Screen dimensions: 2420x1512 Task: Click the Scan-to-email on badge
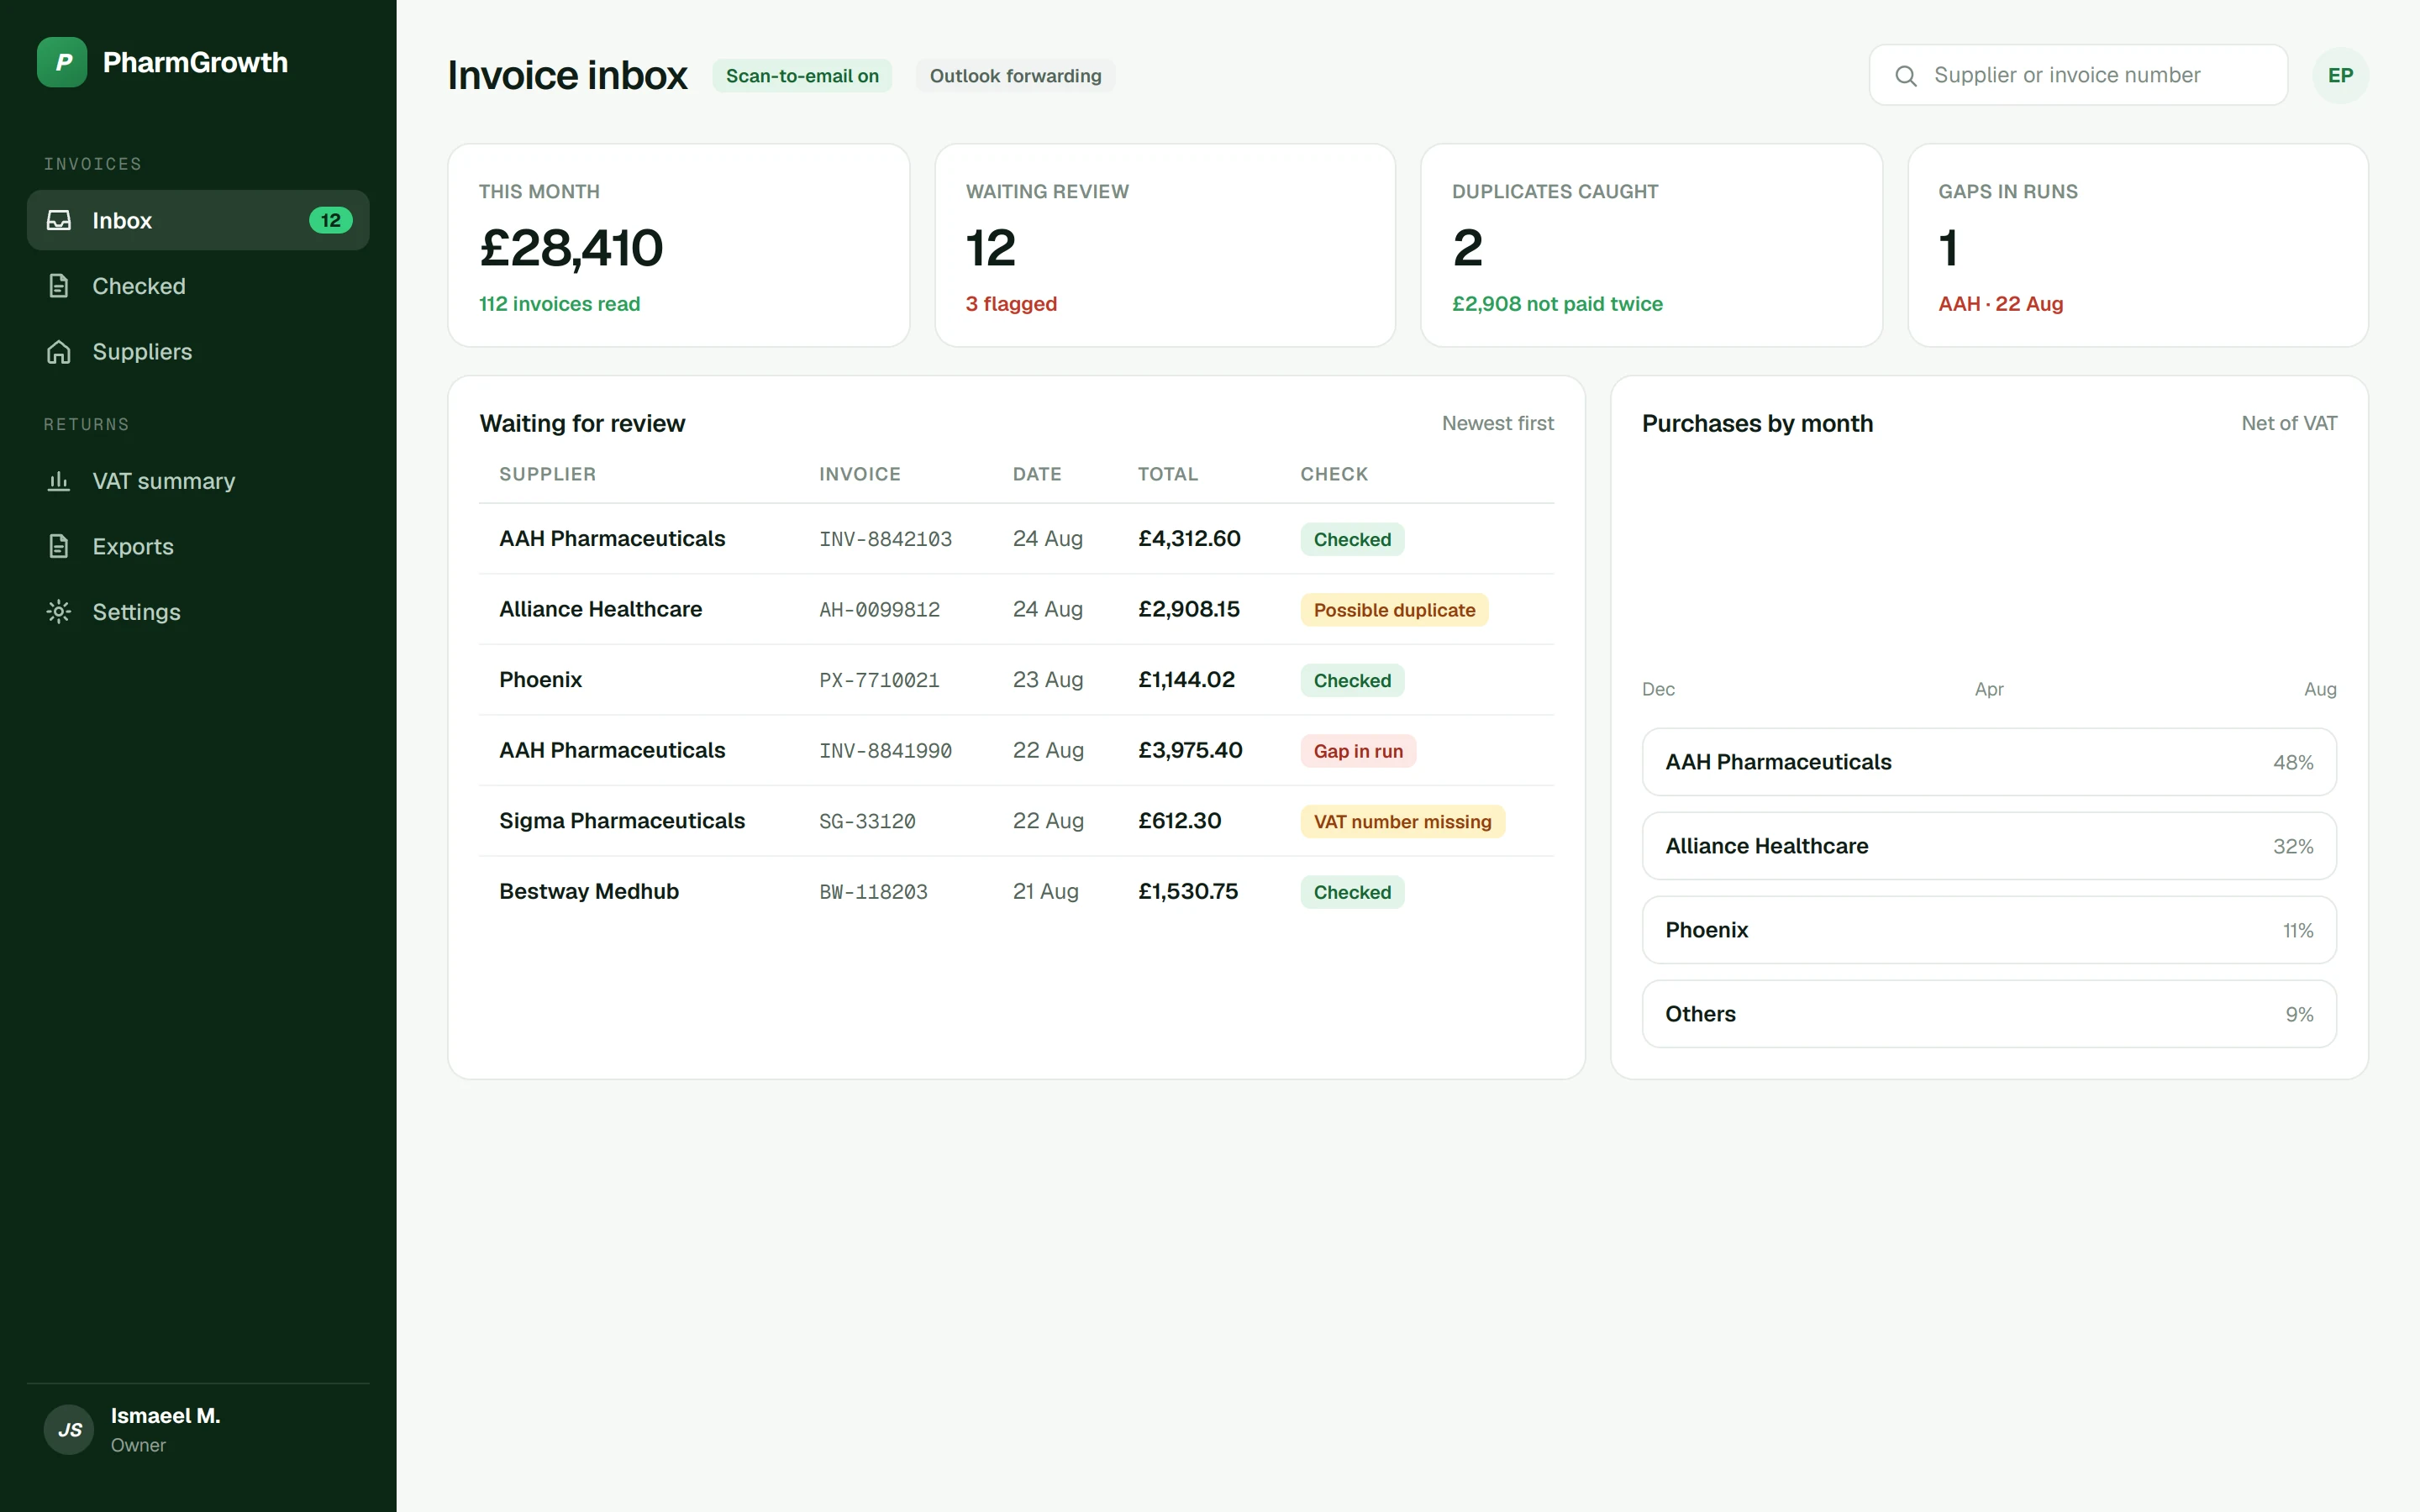802,76
